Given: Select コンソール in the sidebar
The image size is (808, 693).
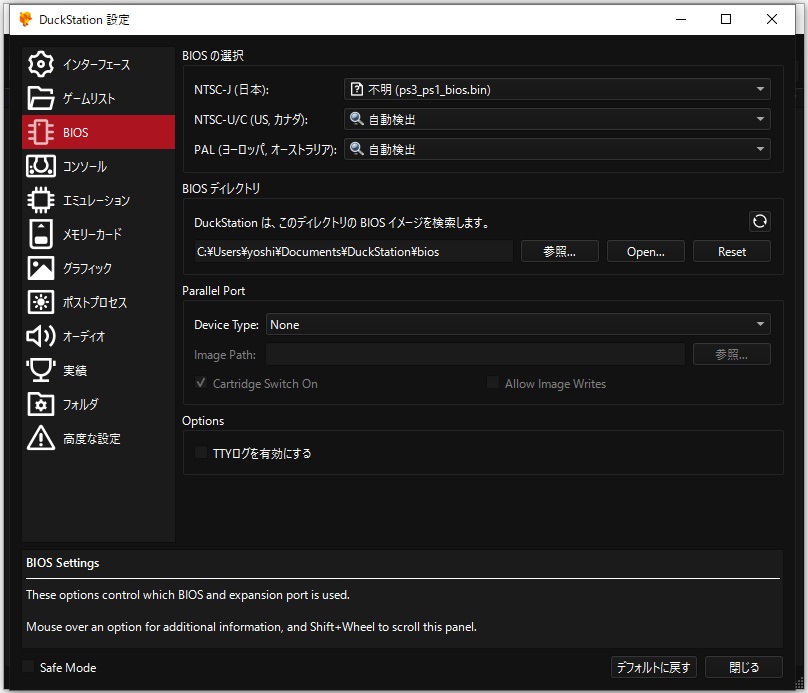Looking at the screenshot, I should coord(98,166).
